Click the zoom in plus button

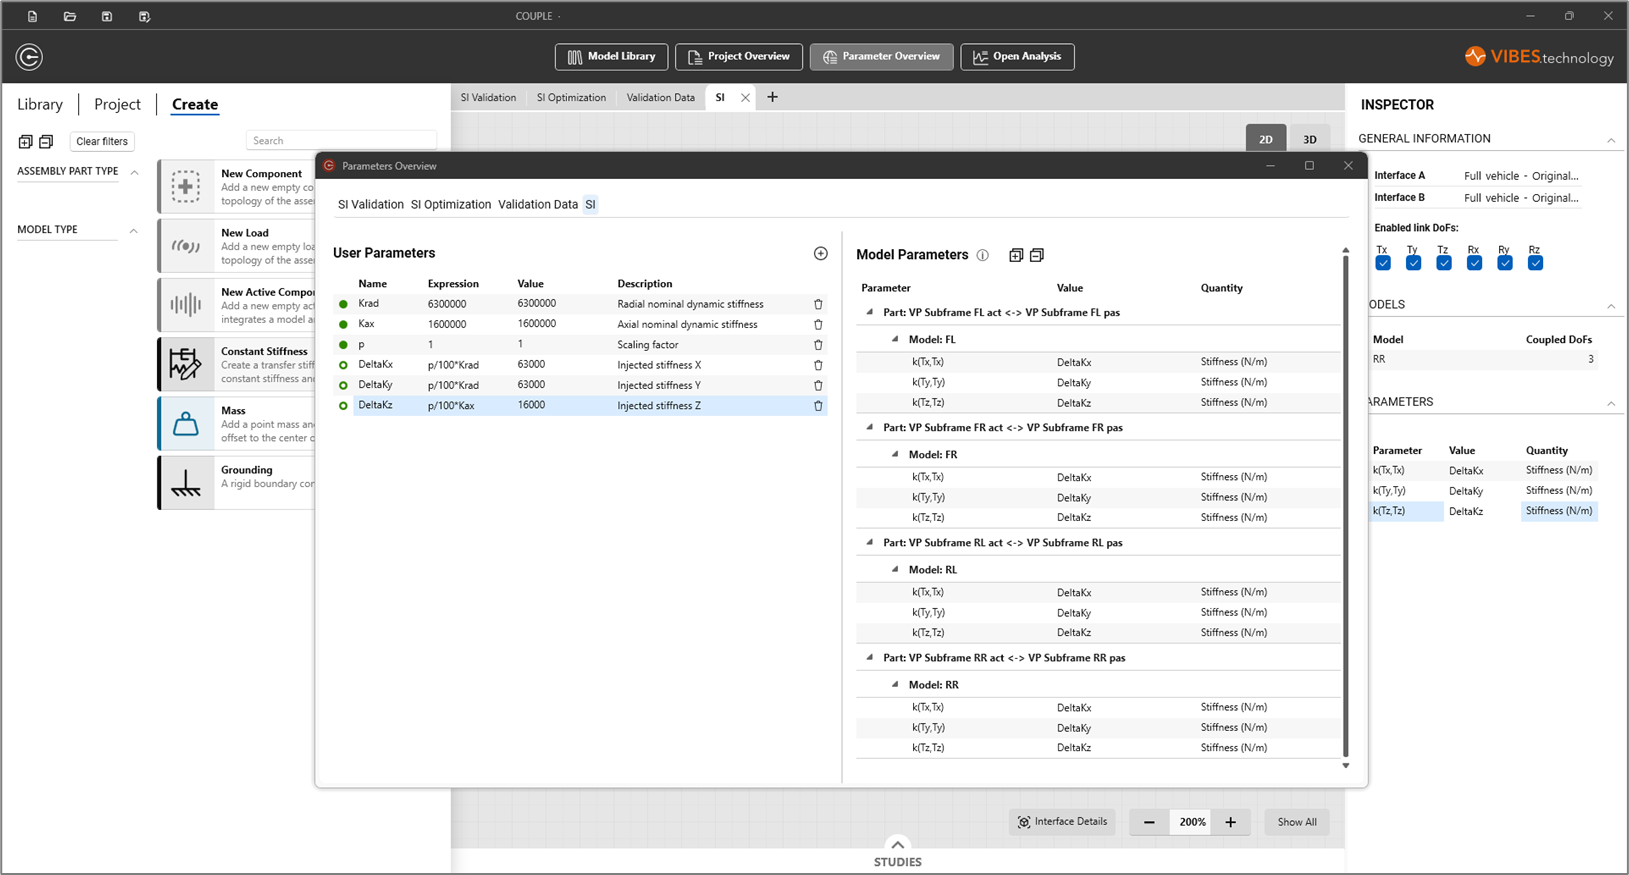(x=1231, y=822)
